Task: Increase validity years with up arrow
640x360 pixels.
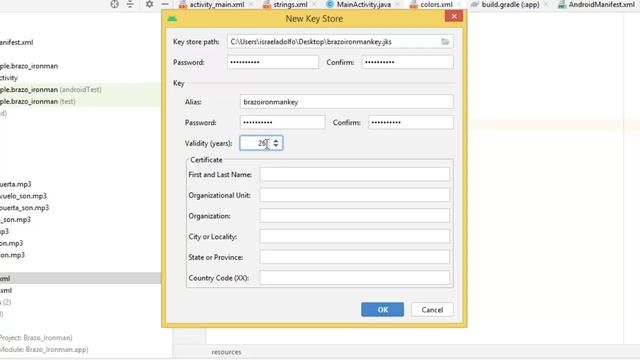Action: tap(276, 140)
